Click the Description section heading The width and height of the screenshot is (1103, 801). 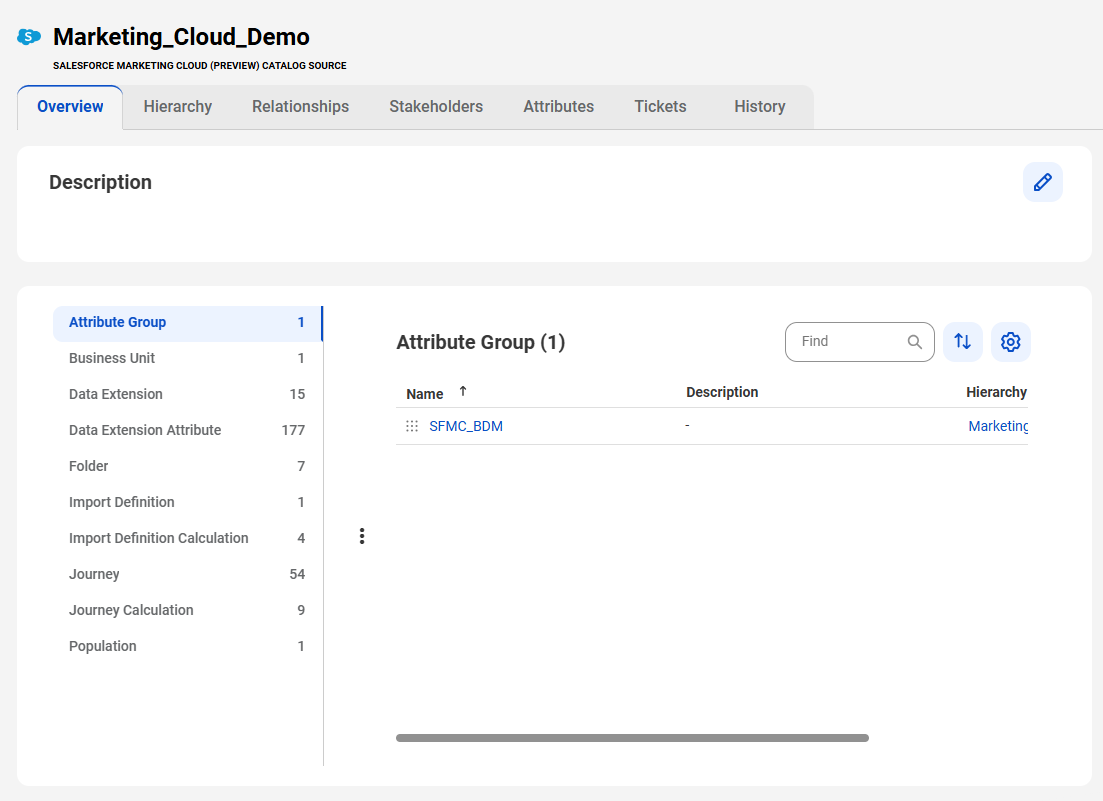101,182
